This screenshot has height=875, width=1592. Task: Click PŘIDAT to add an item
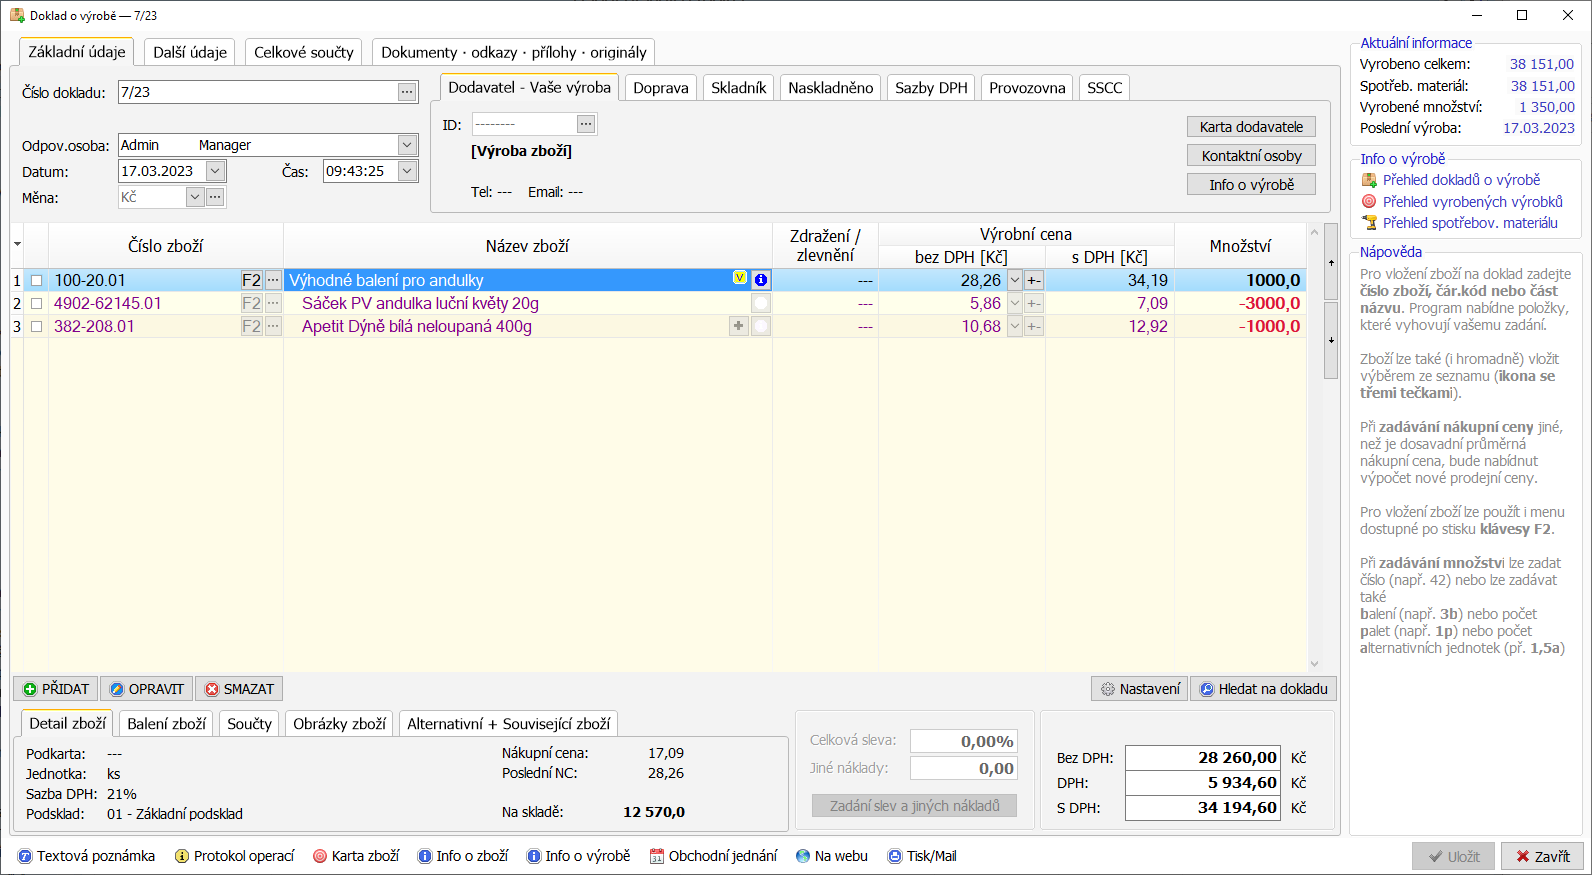(x=56, y=689)
